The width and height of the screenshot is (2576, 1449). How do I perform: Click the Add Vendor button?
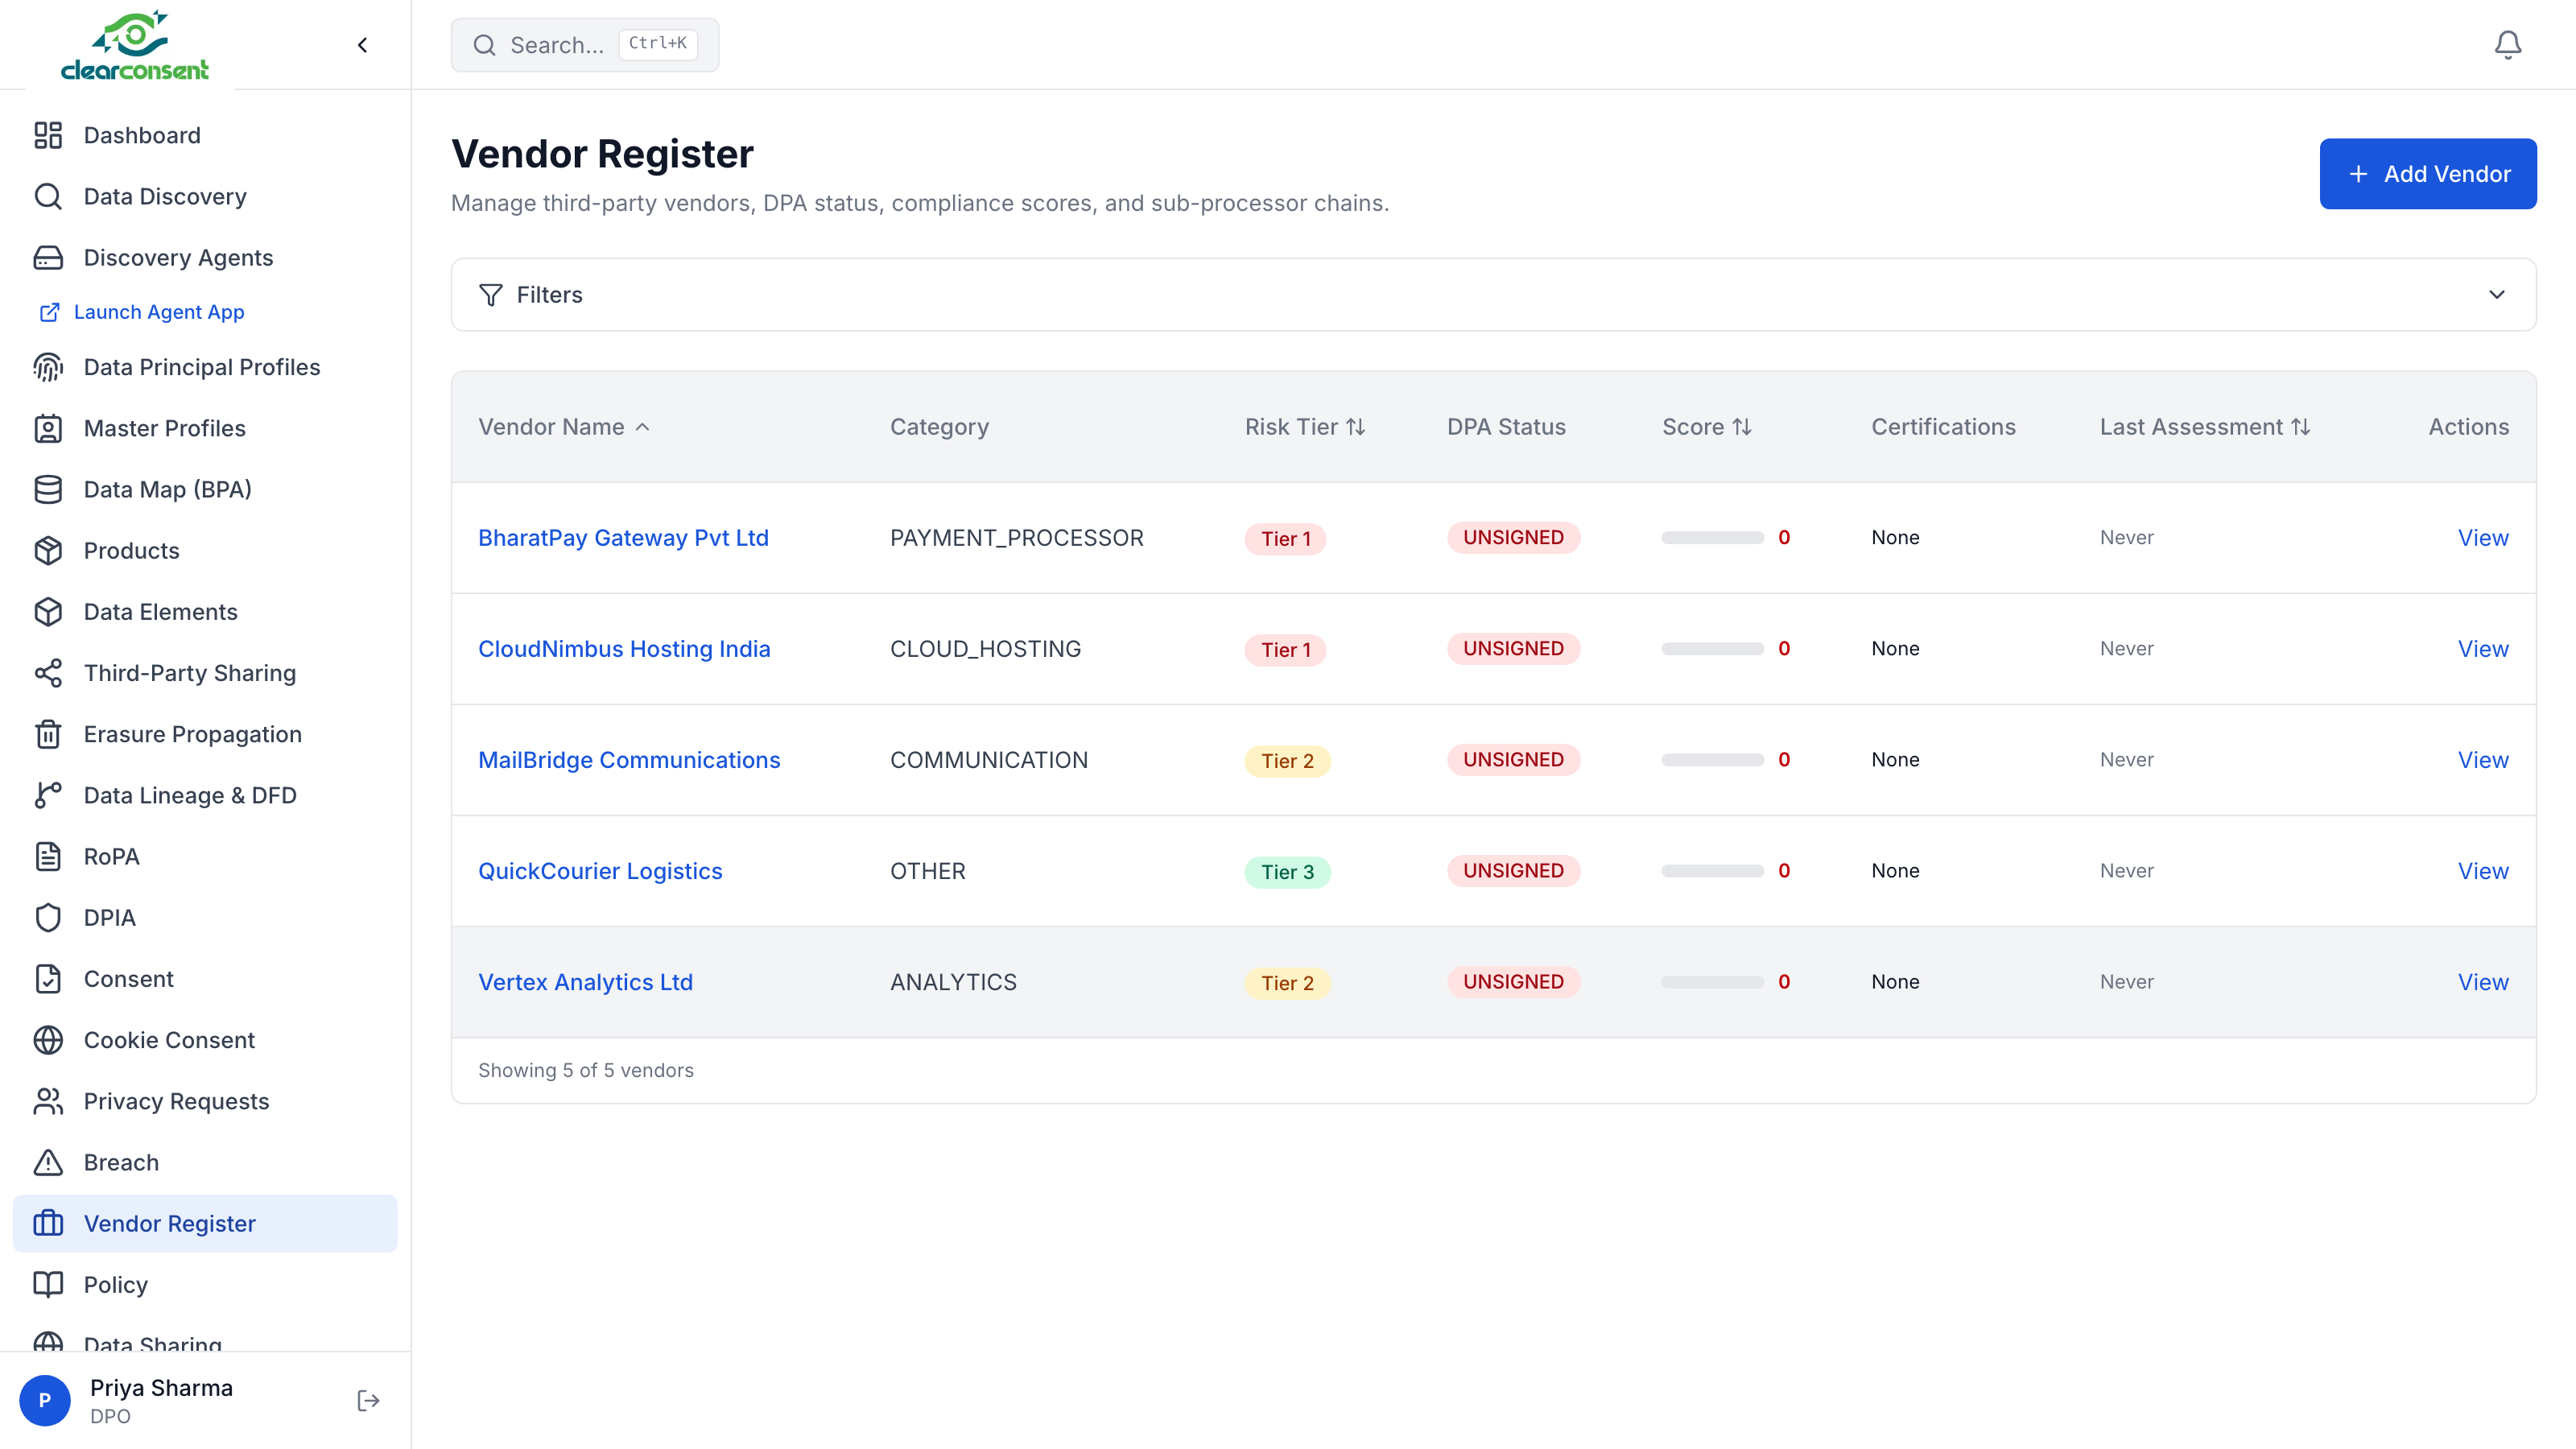tap(2427, 174)
